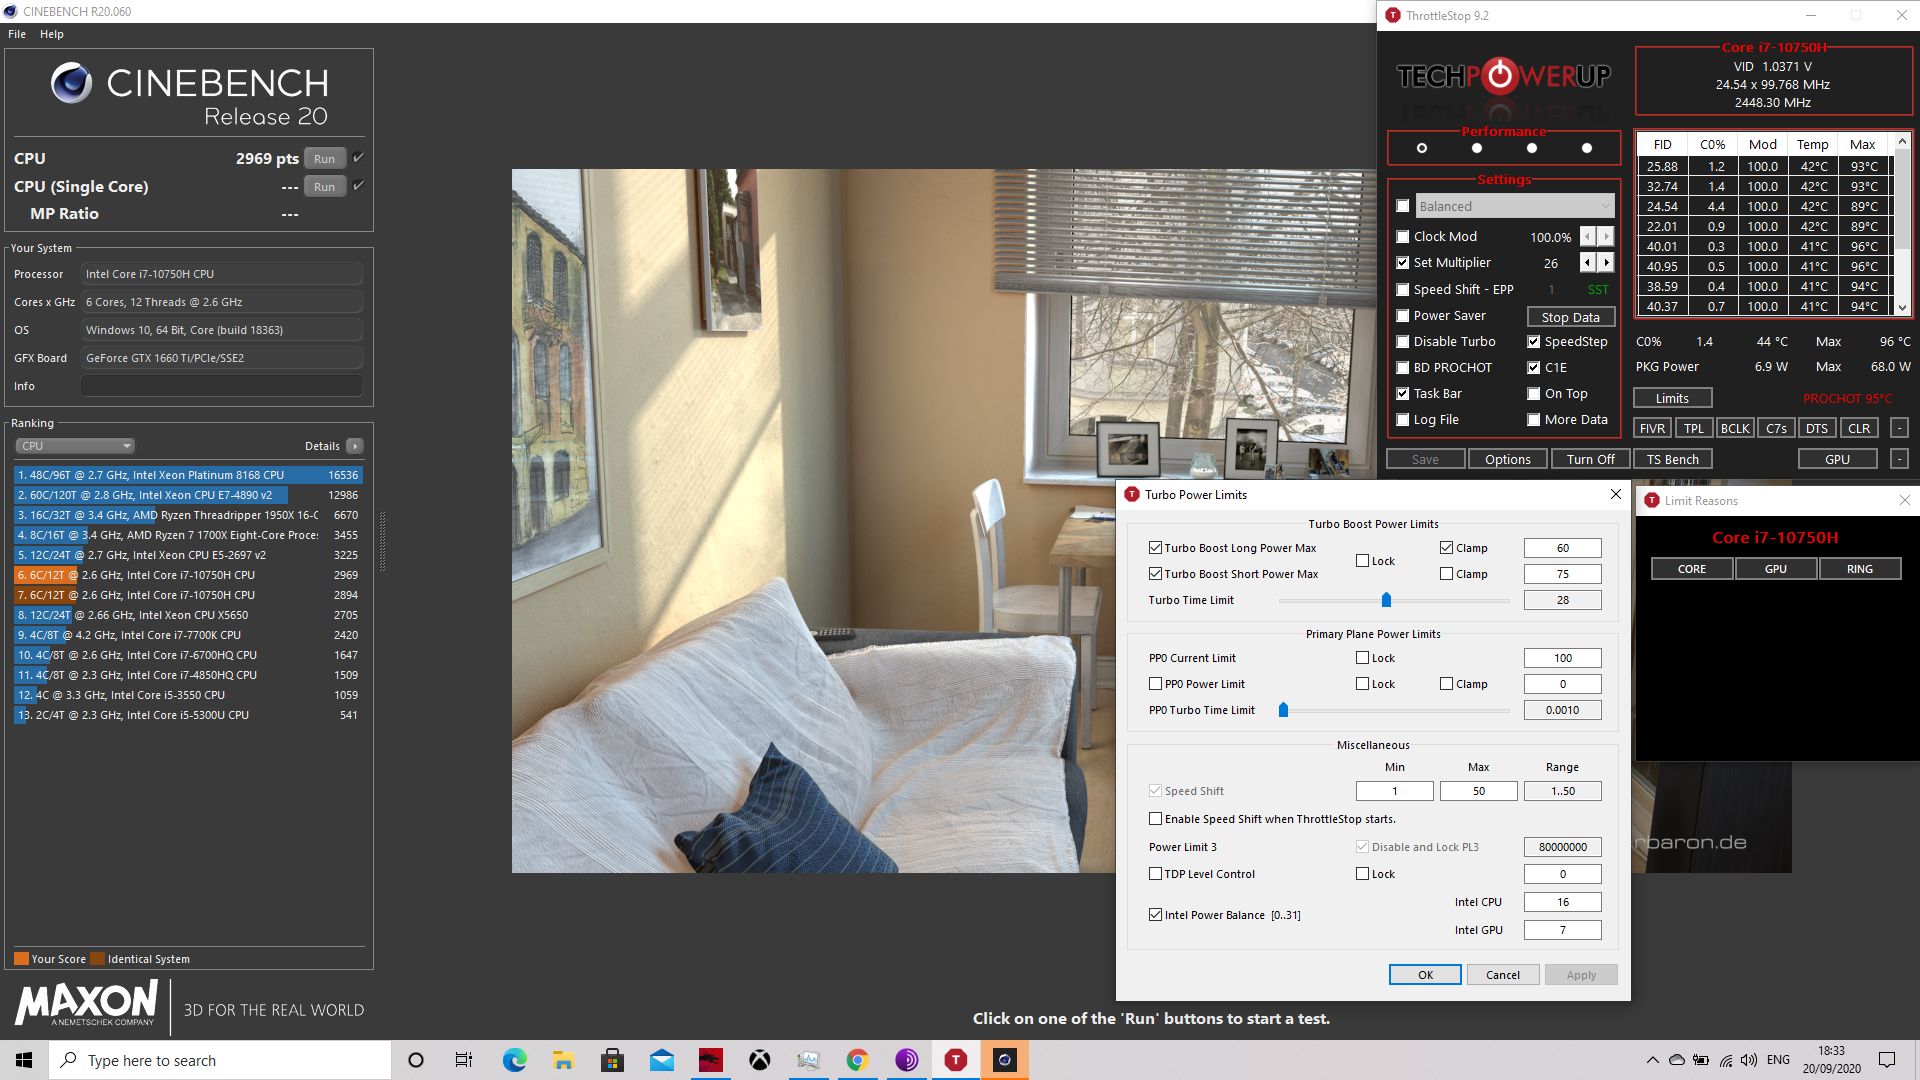Toggle Intel Power Balance checkbox

pyautogui.click(x=1156, y=915)
